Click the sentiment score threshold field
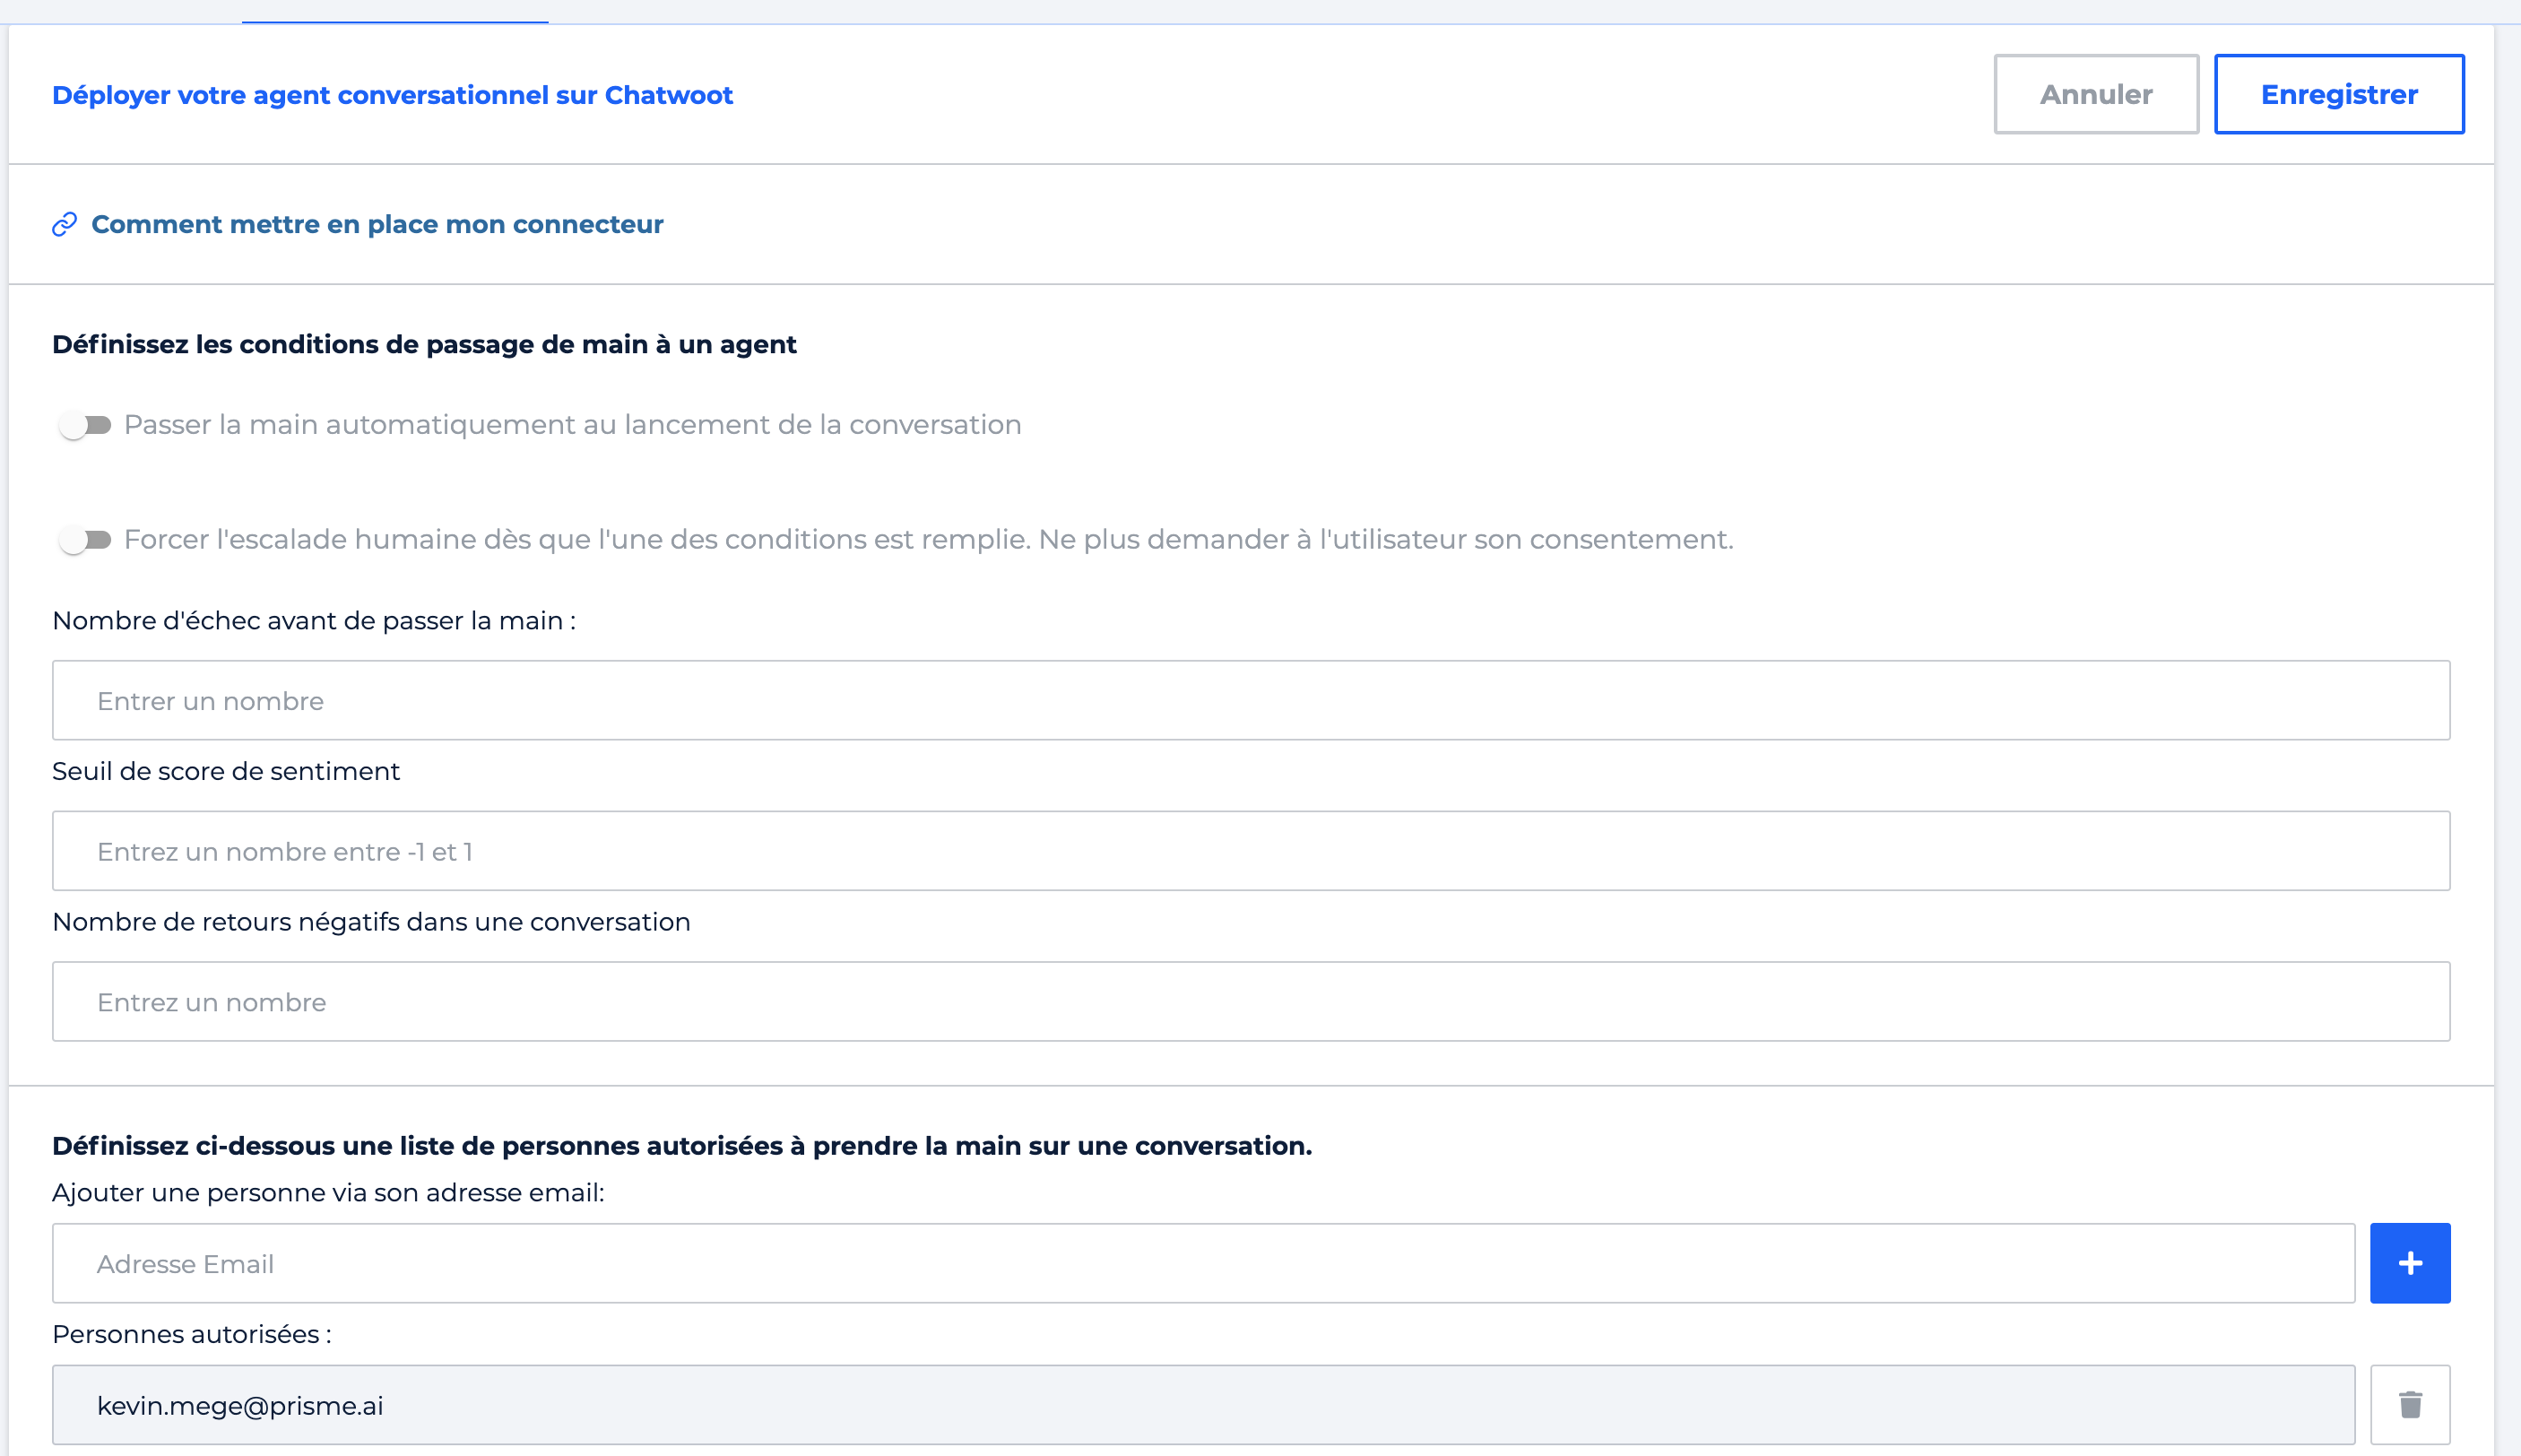This screenshot has height=1456, width=2521. pos(1251,851)
